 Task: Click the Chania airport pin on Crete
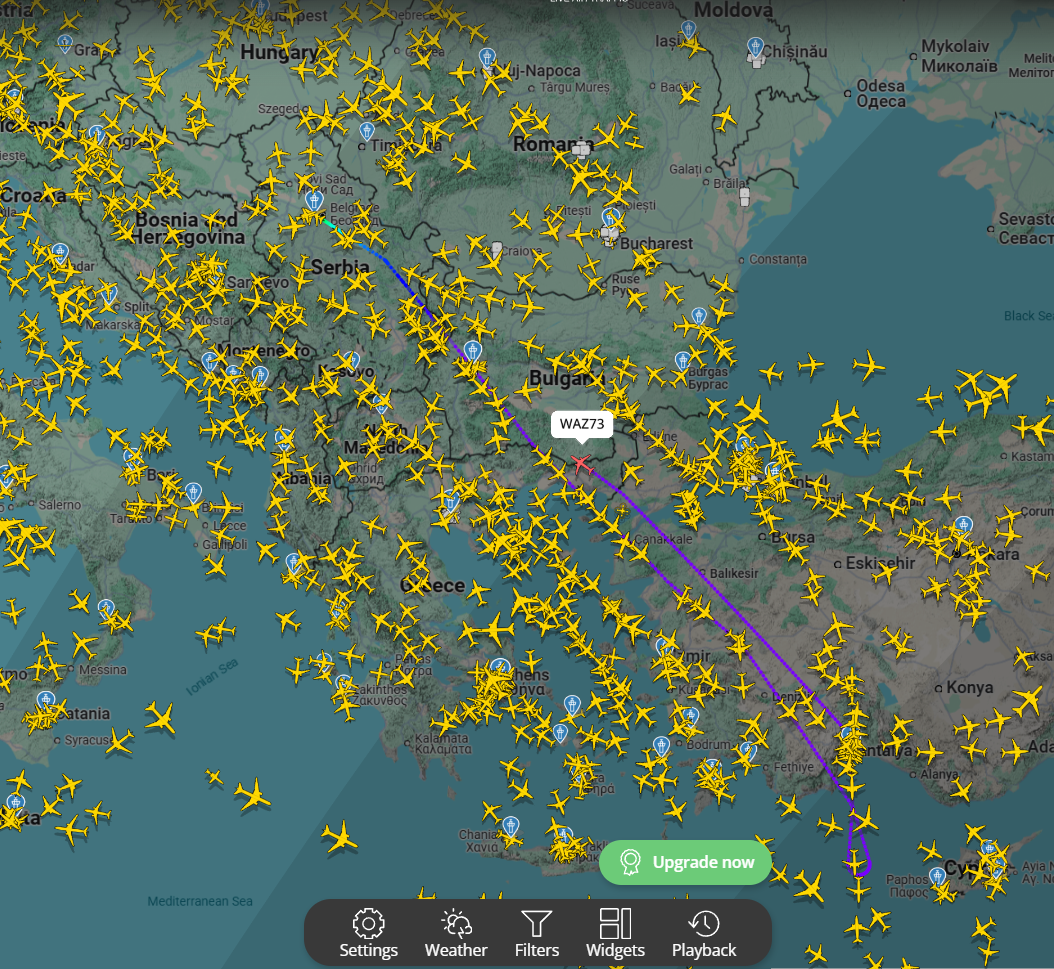pos(511,826)
